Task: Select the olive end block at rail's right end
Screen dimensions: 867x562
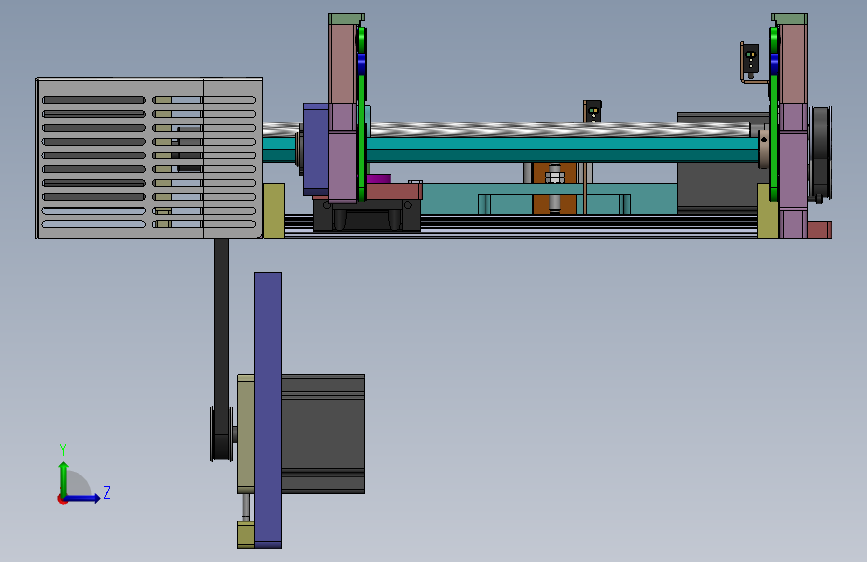Action: (x=768, y=211)
